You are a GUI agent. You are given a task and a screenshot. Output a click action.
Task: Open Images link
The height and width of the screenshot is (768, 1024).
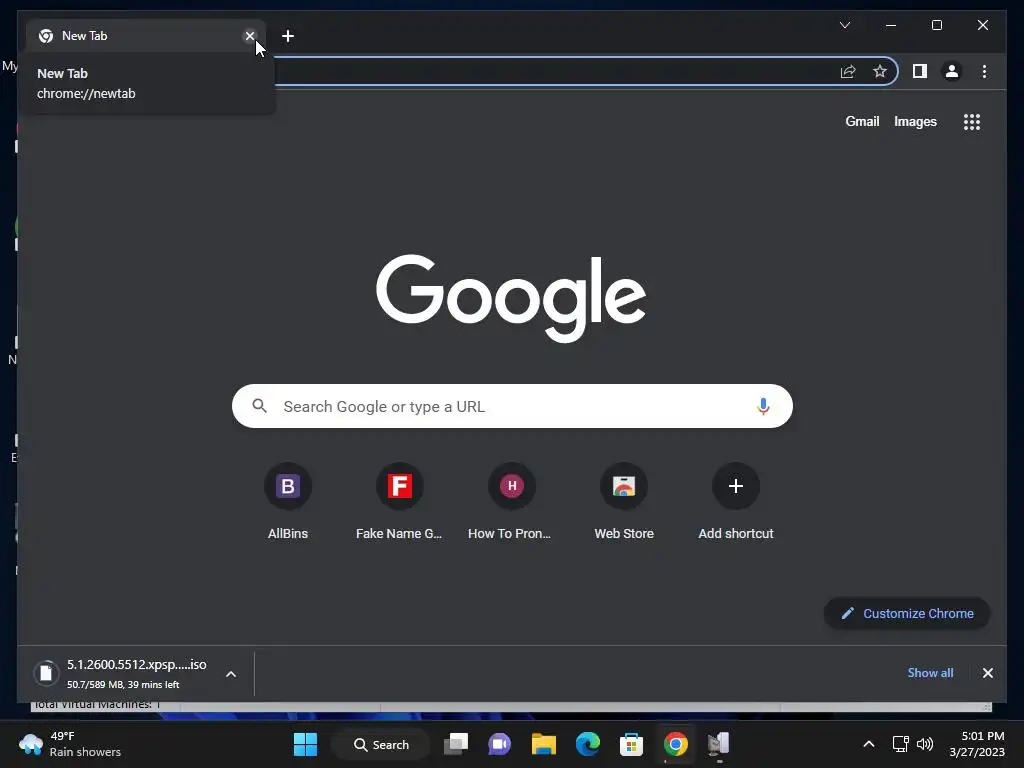[x=915, y=121]
